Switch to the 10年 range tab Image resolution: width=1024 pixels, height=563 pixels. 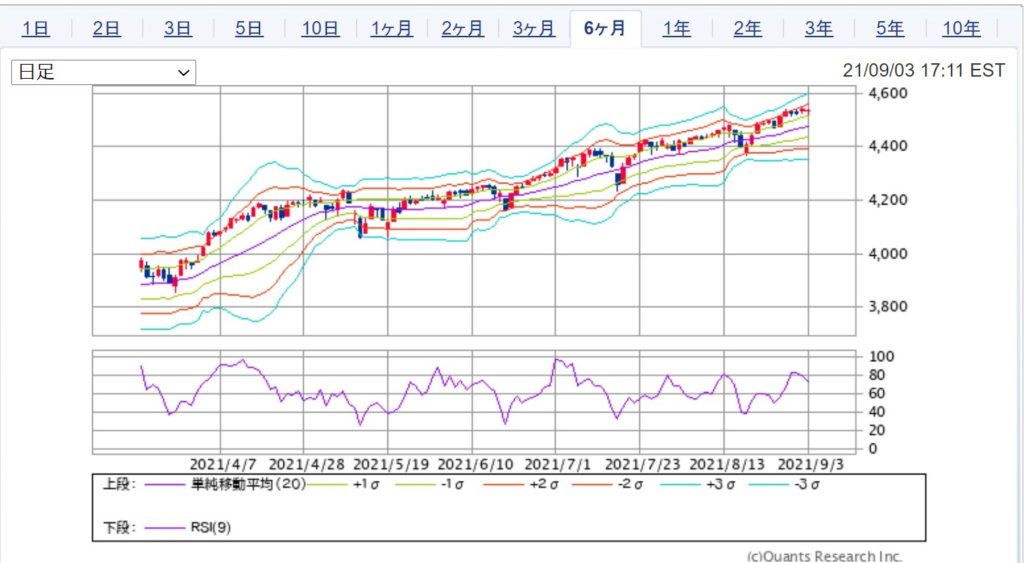(961, 28)
